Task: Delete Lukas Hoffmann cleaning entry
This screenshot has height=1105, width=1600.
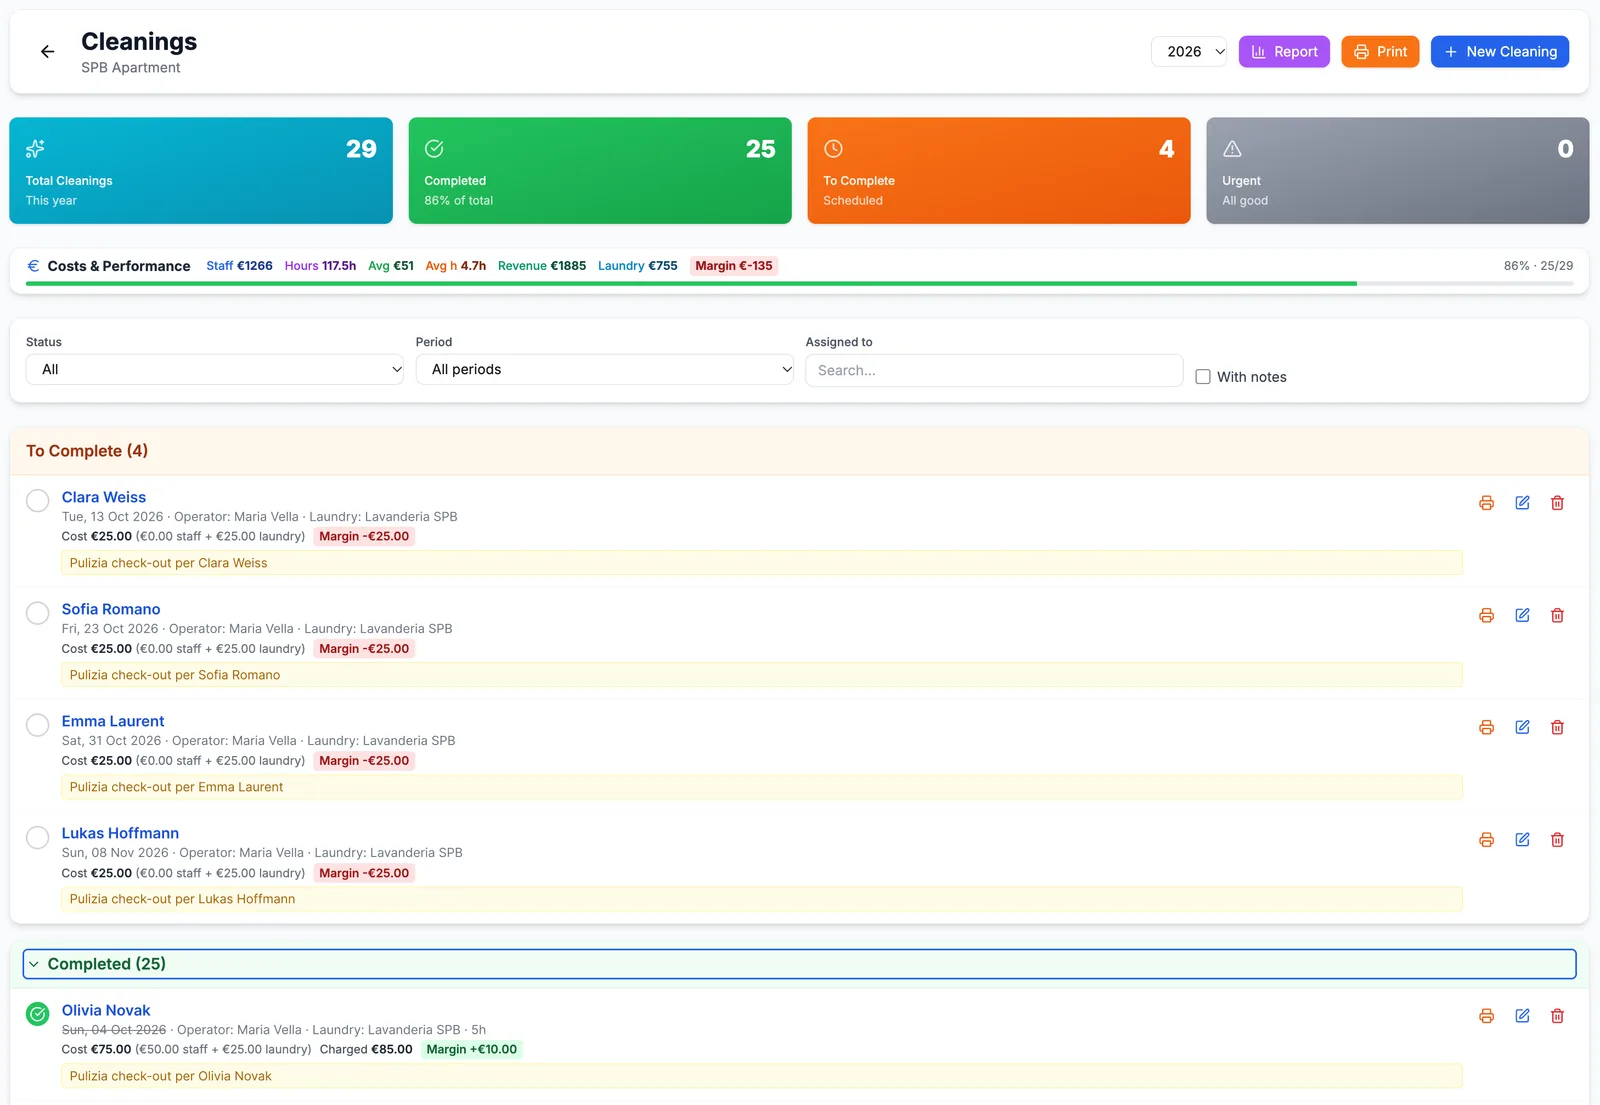Action: click(x=1557, y=840)
